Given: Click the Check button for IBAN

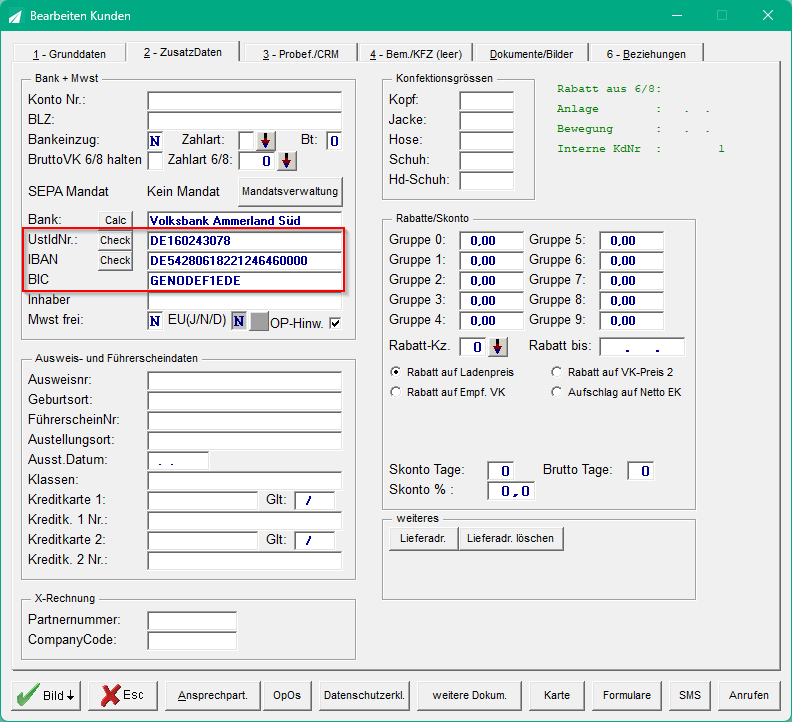Looking at the screenshot, I should tap(115, 260).
